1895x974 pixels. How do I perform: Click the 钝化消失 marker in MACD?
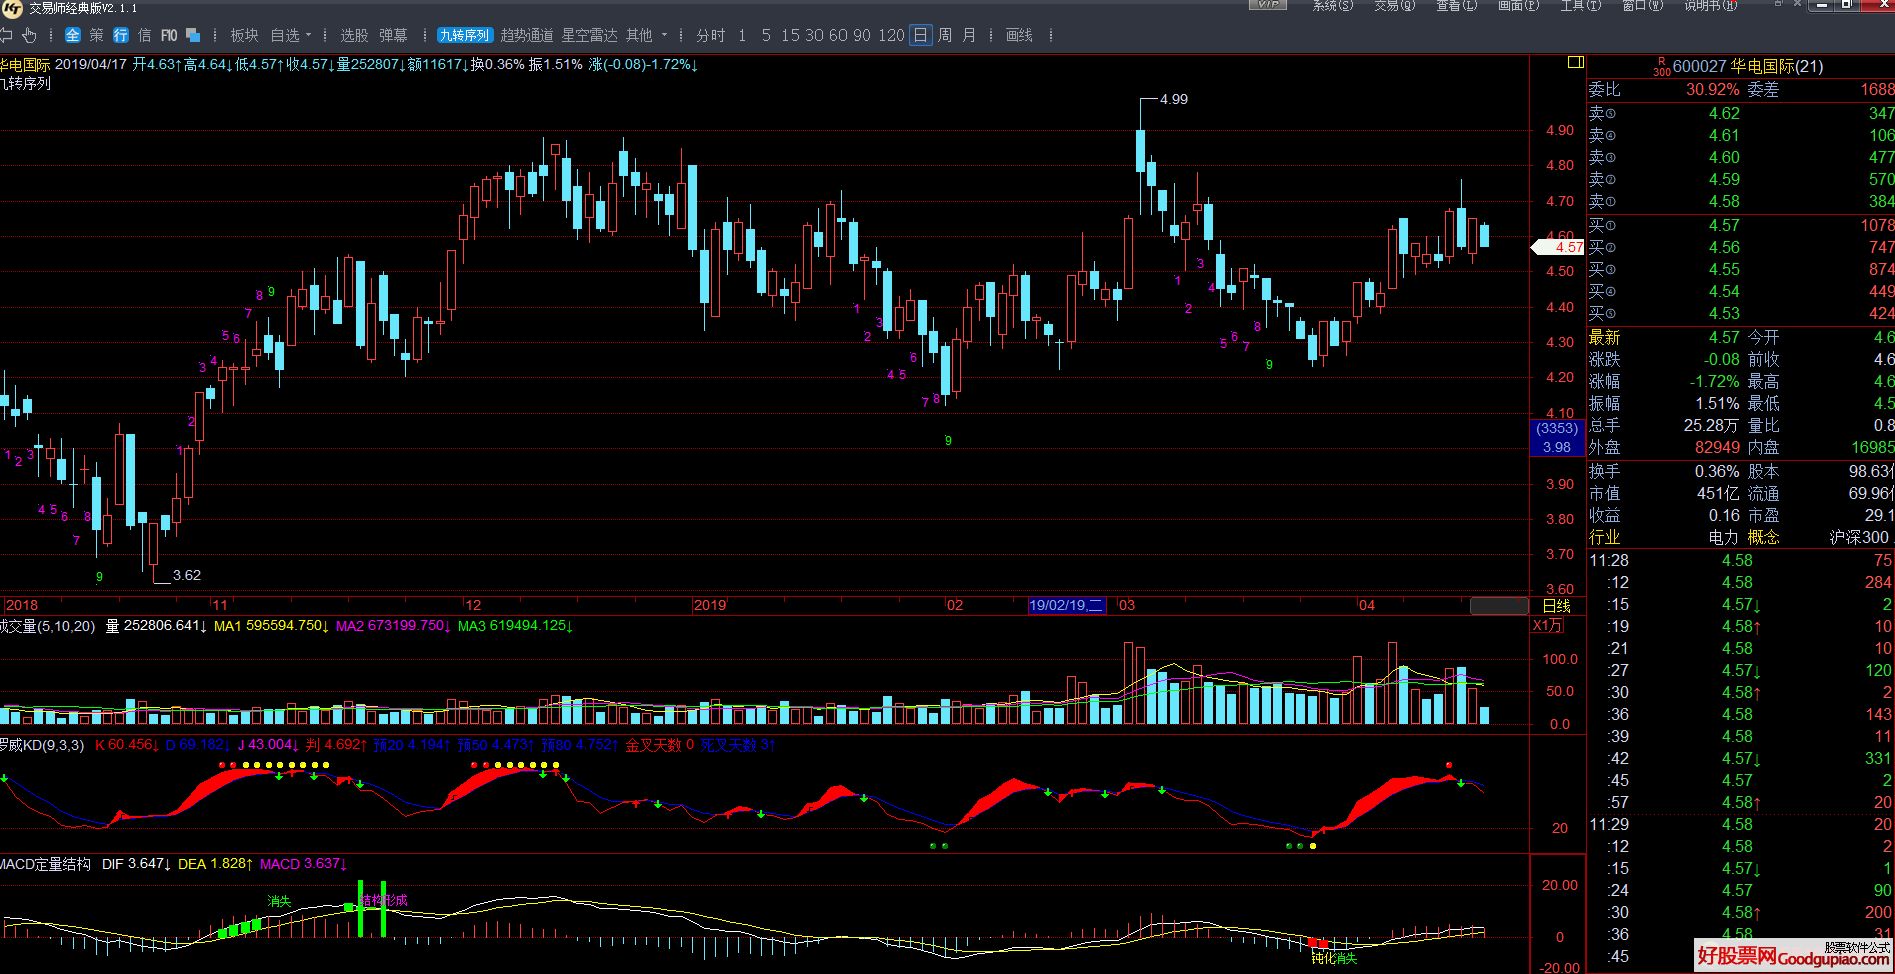(x=1334, y=958)
